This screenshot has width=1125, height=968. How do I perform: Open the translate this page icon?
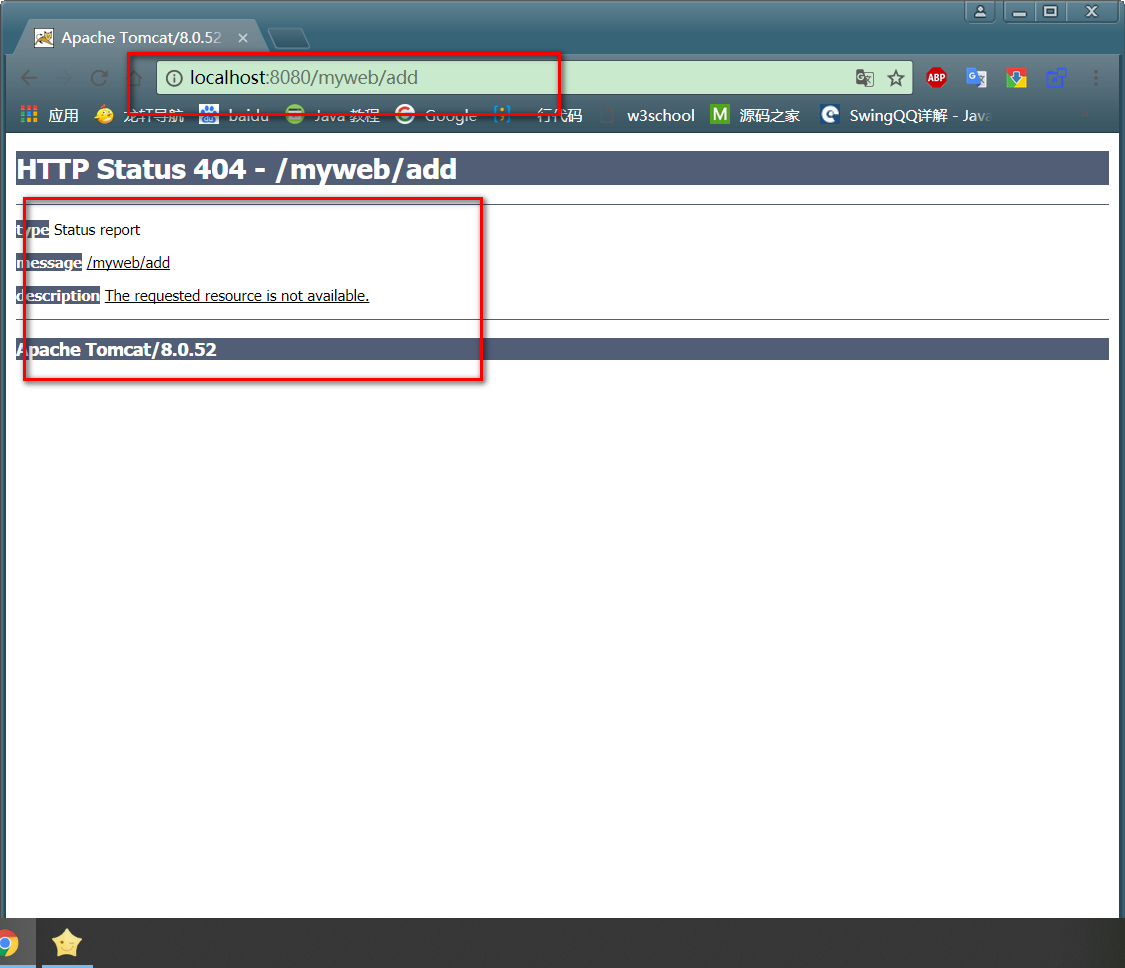[865, 77]
